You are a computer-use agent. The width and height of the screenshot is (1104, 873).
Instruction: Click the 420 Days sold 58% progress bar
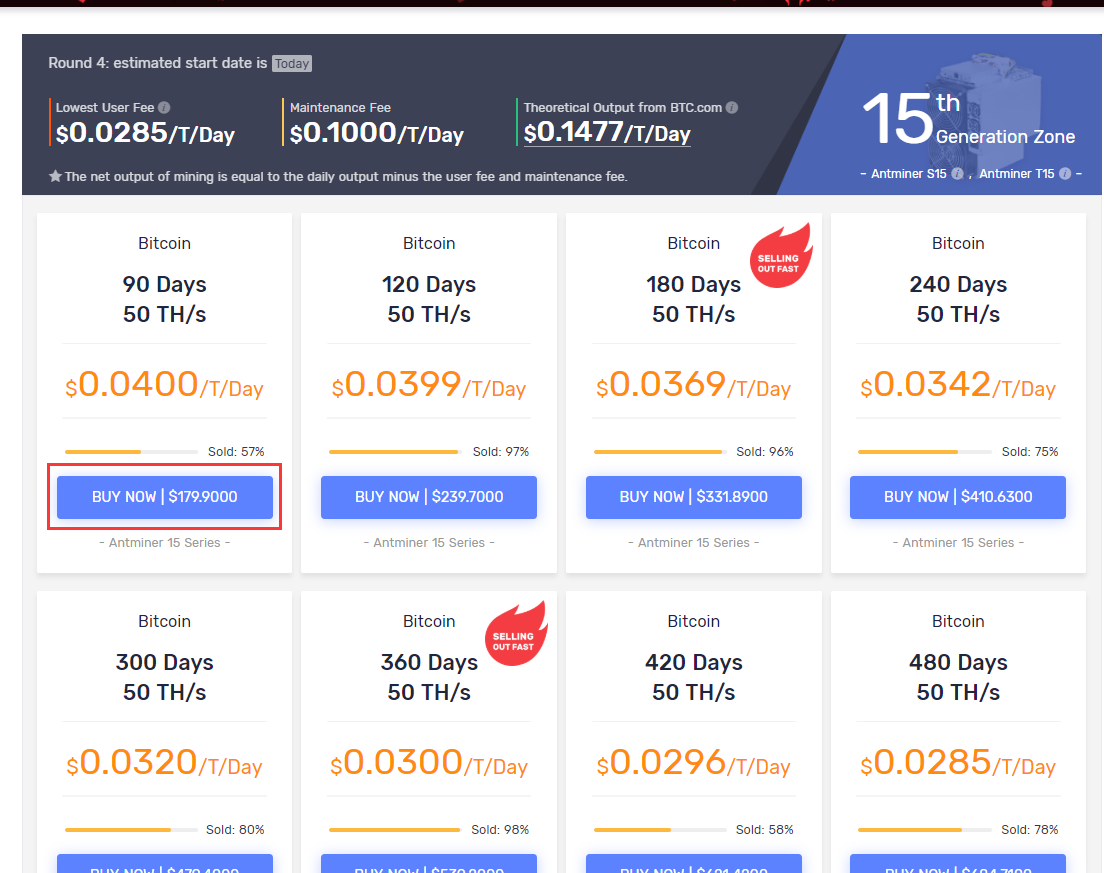click(x=660, y=830)
